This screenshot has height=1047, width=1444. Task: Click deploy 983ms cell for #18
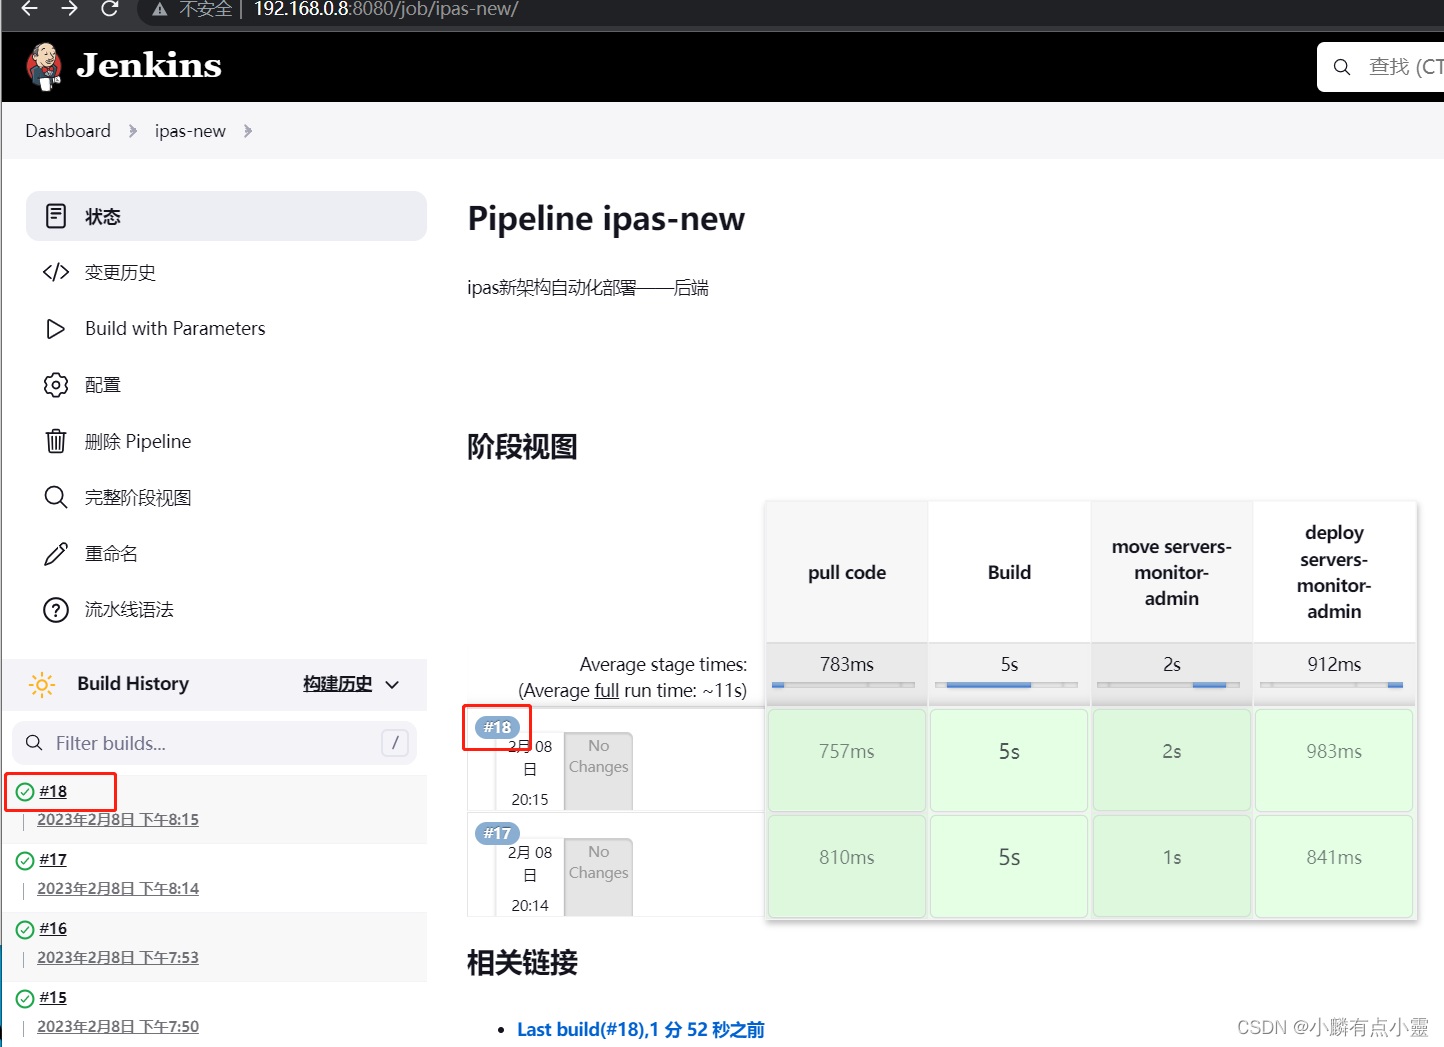[1334, 760]
